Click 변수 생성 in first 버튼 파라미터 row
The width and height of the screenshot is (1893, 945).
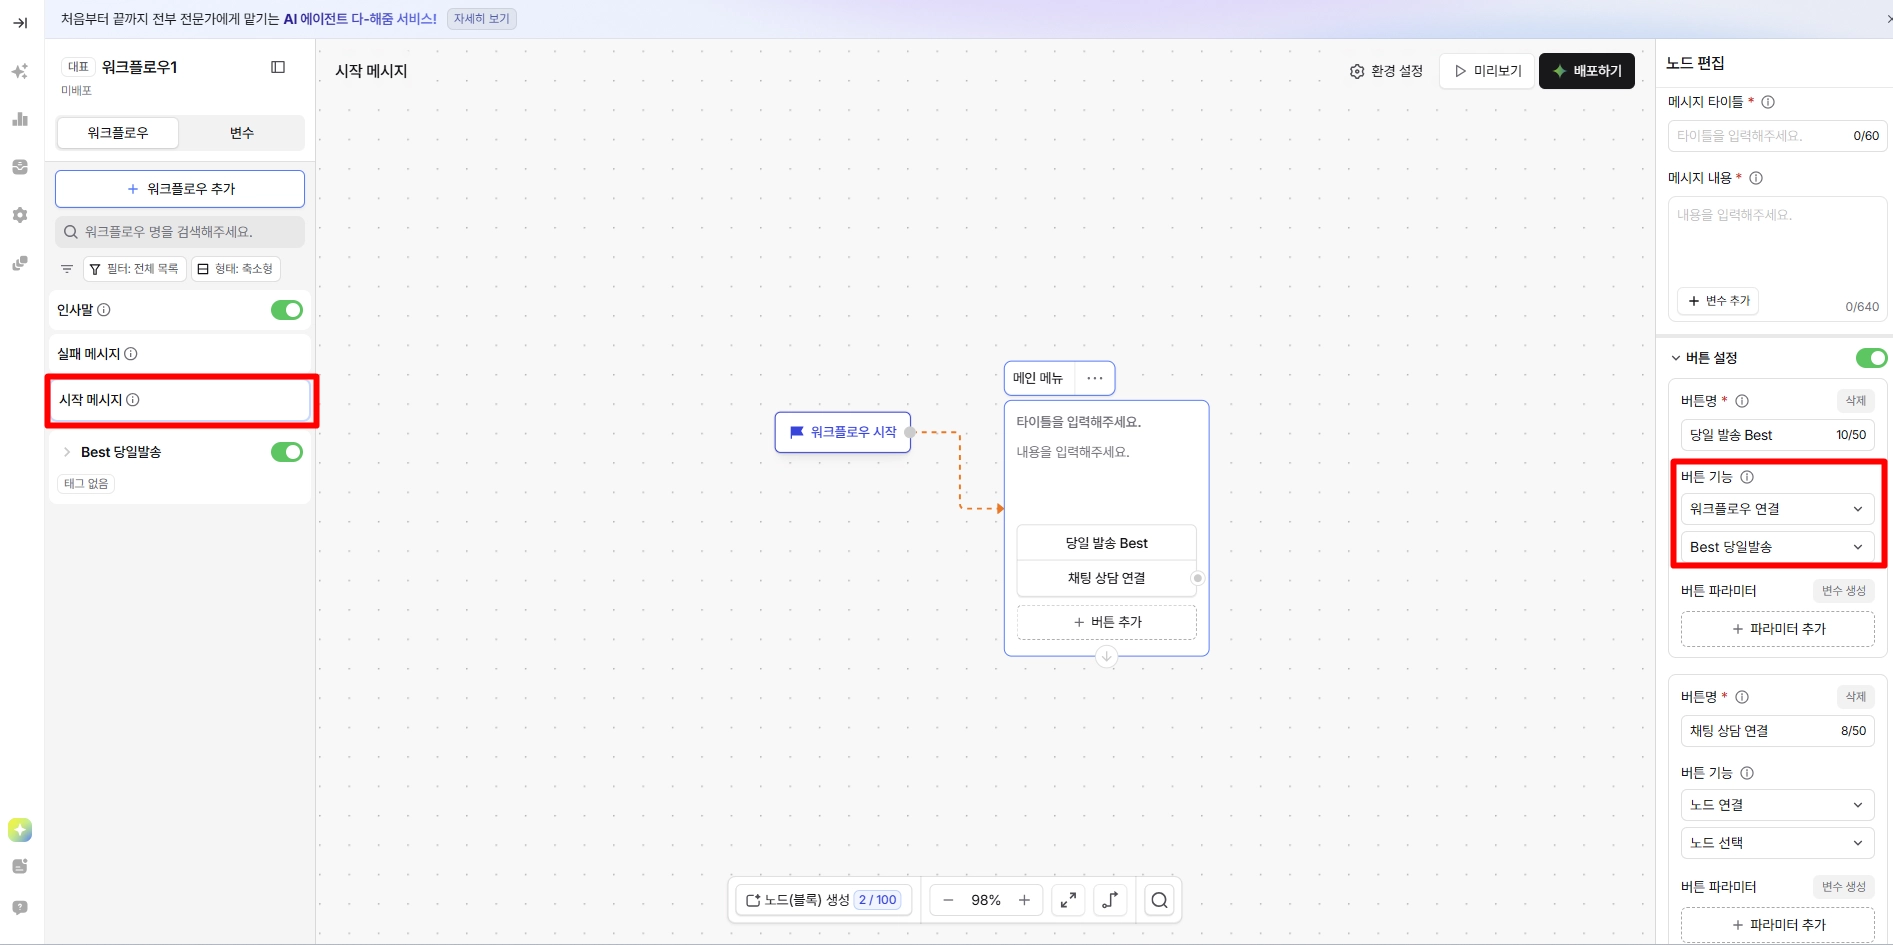pyautogui.click(x=1843, y=591)
